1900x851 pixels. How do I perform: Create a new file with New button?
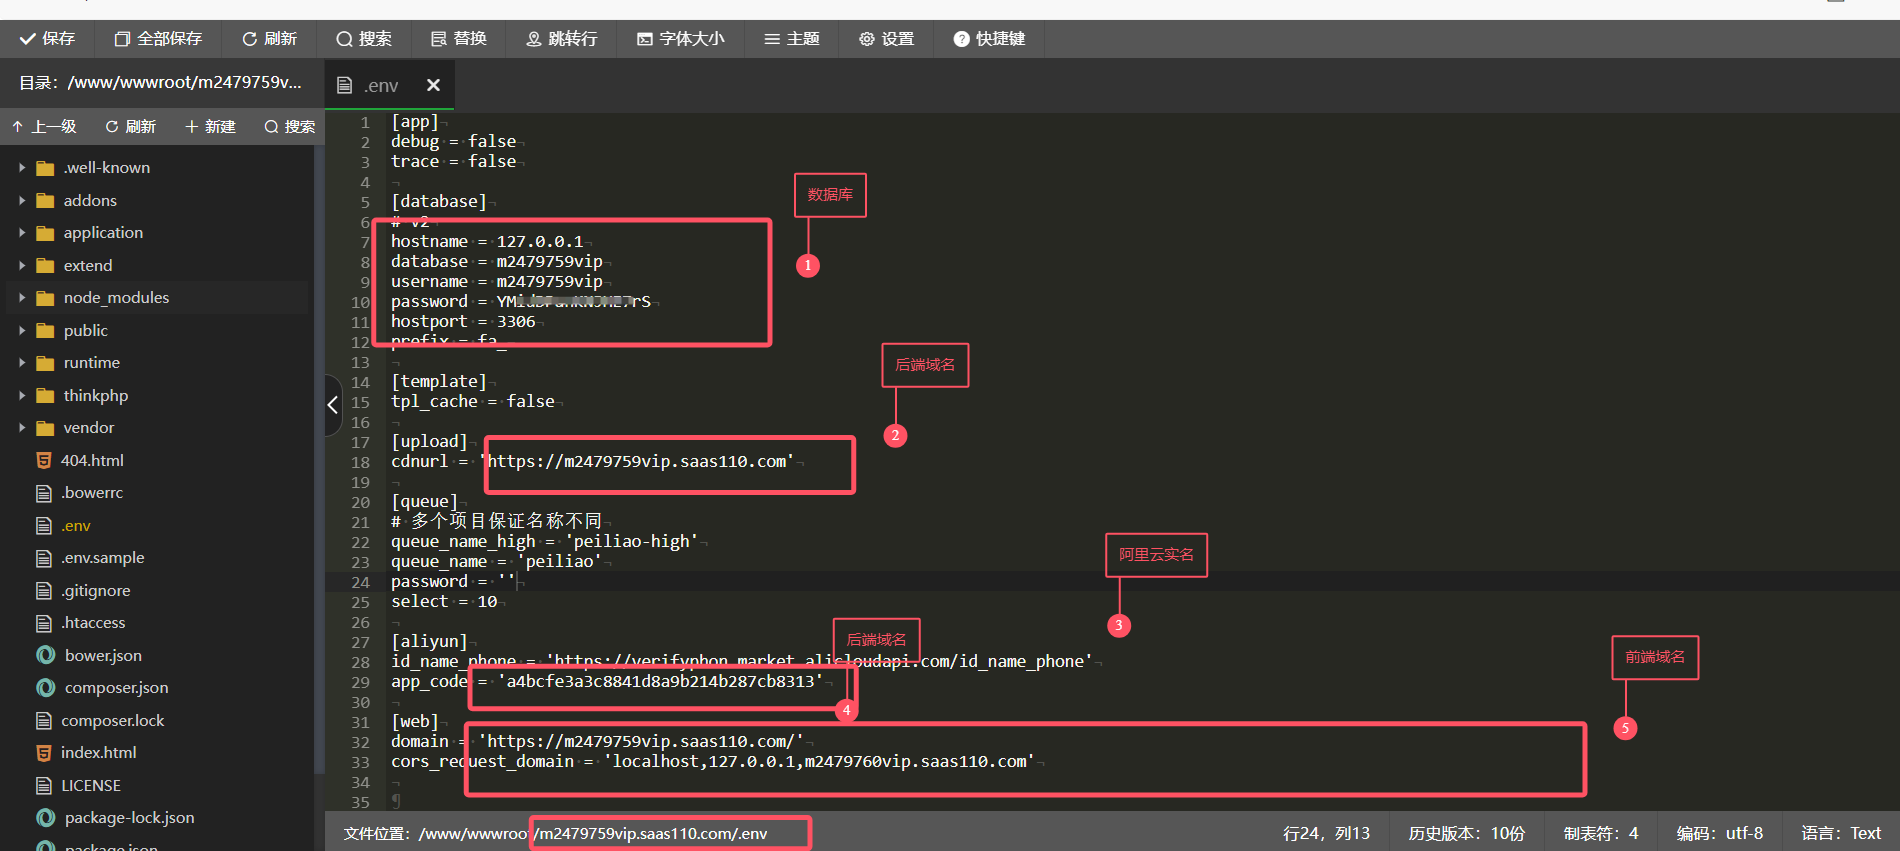click(210, 127)
